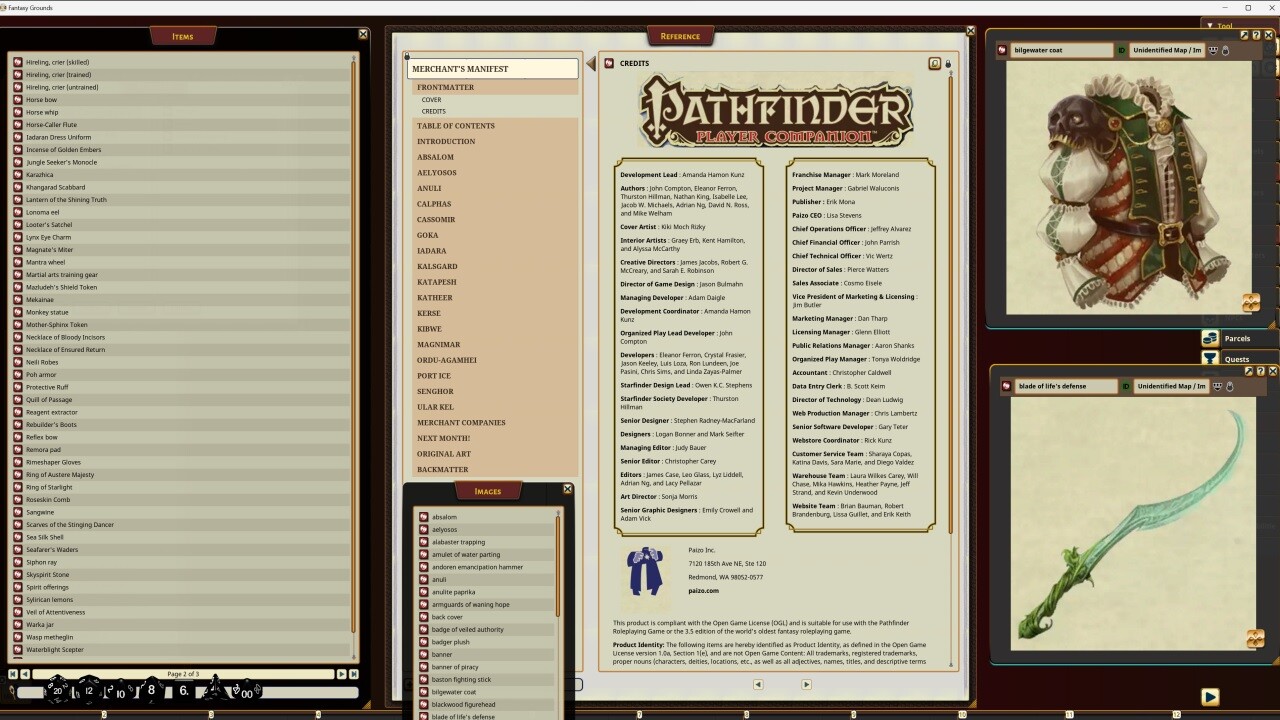
Task: Open the Unidentified Map / 1m dropdown field
Action: point(1167,49)
